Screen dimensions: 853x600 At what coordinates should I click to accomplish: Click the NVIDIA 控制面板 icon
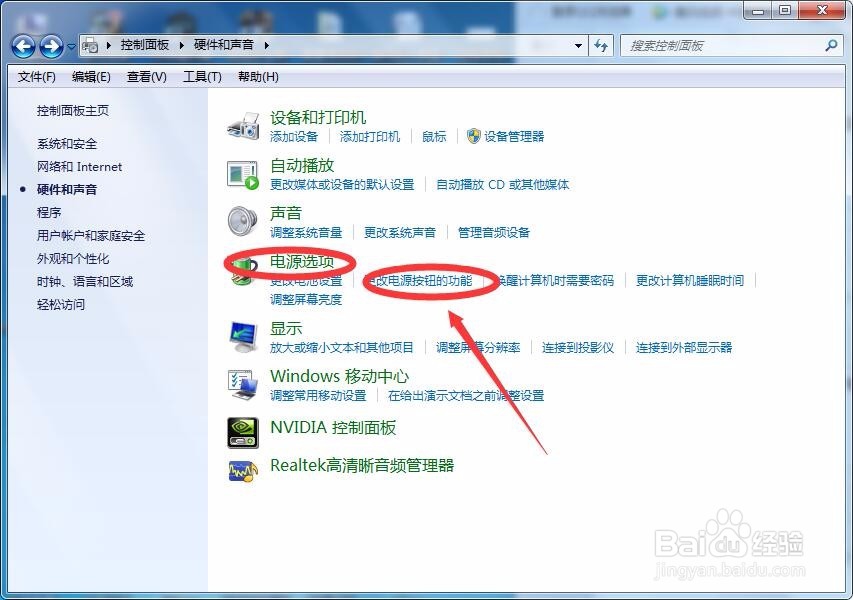243,432
